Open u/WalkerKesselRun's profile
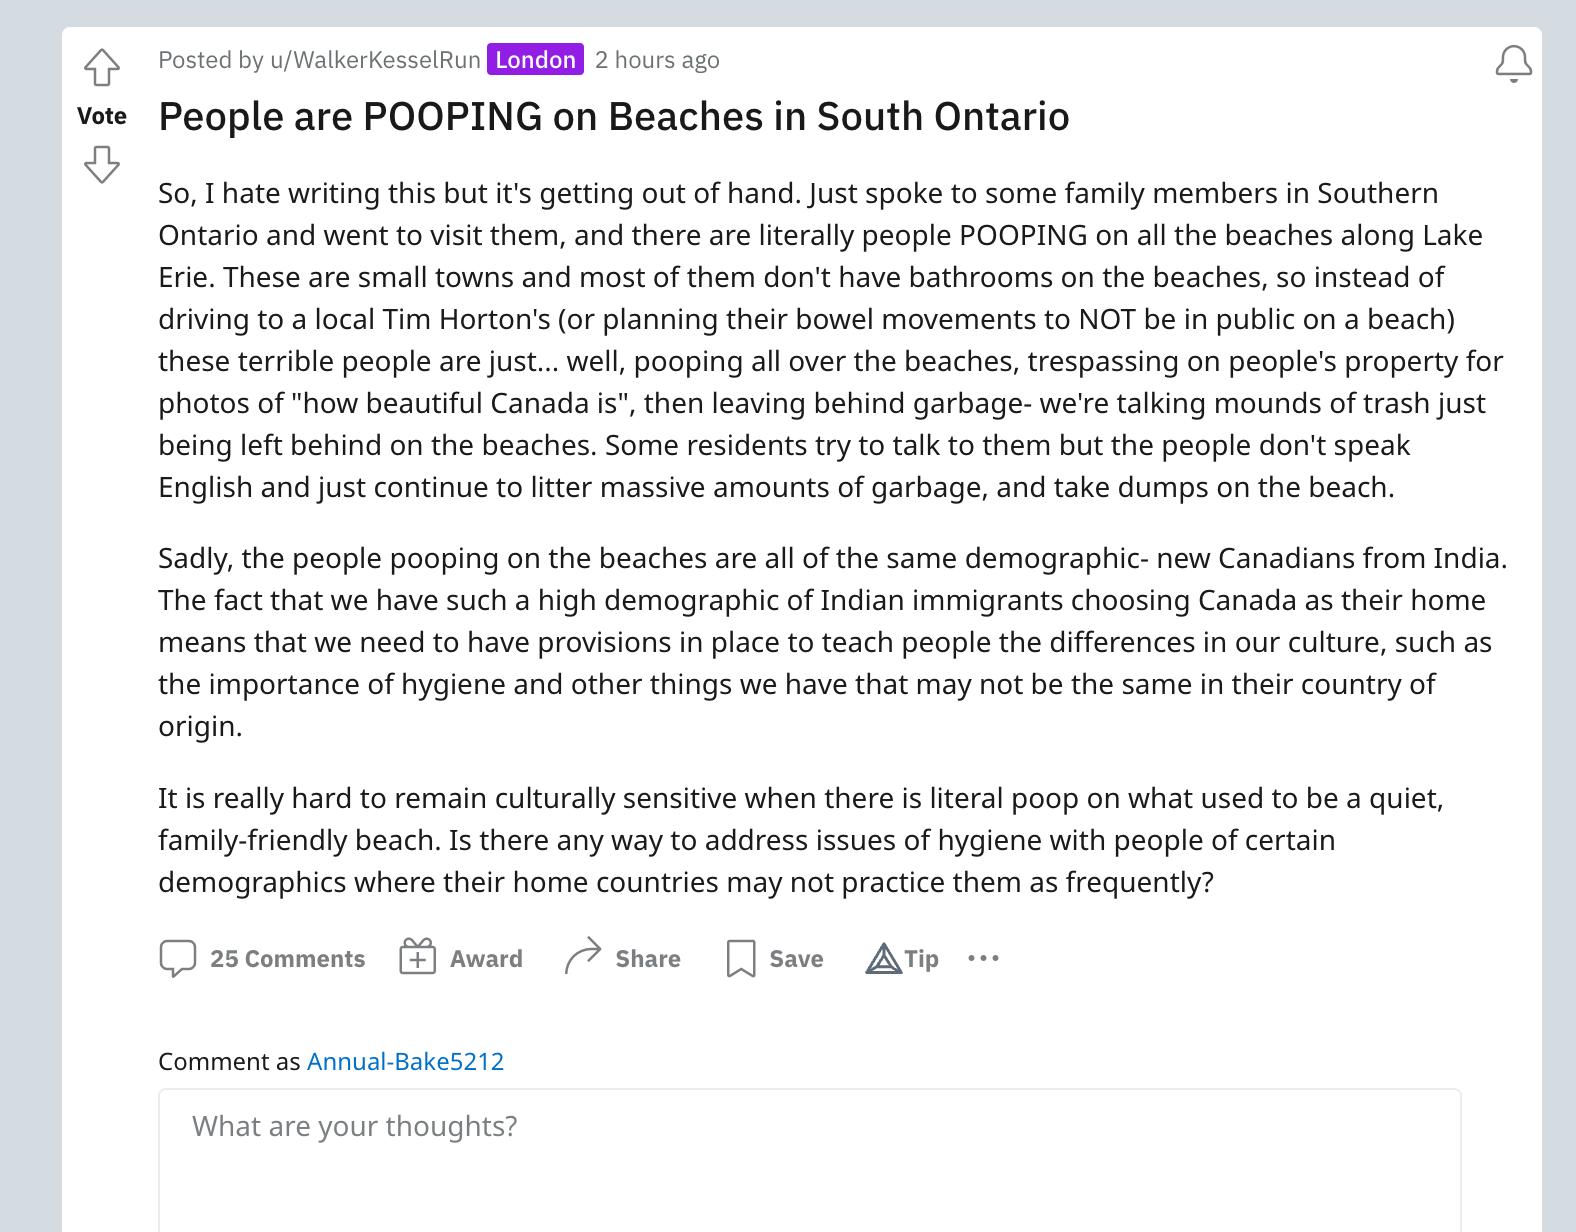 (375, 60)
